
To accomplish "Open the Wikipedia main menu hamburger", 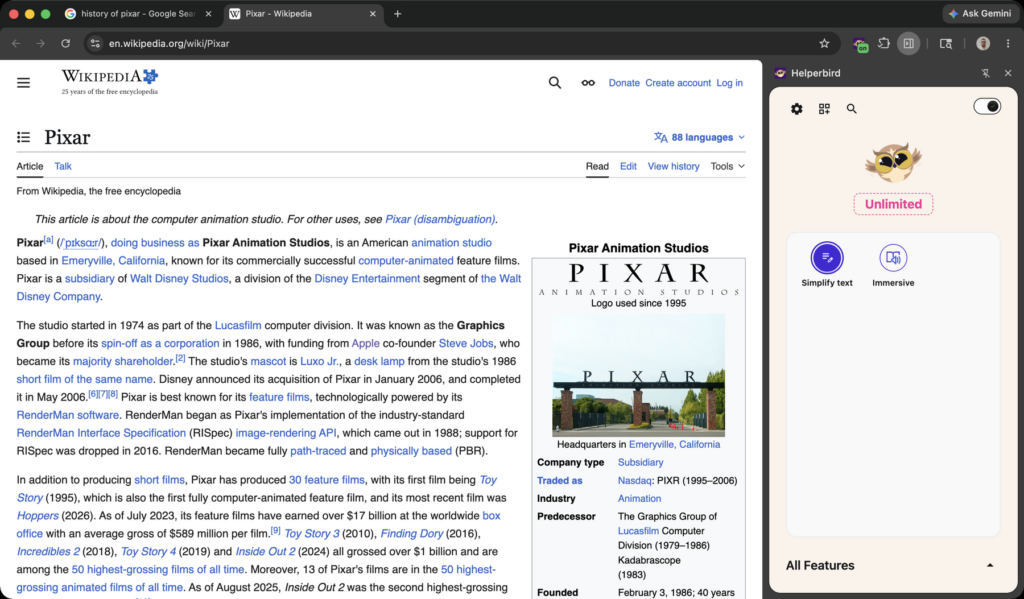I will point(24,83).
